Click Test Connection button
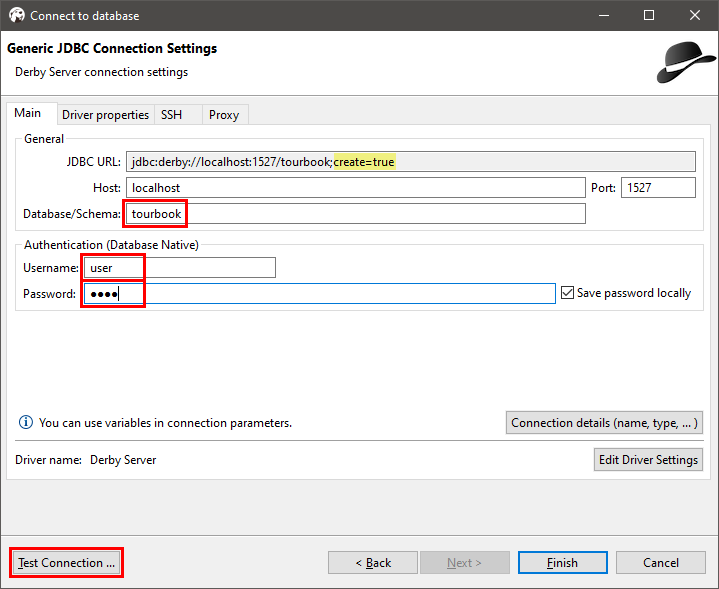 click(x=66, y=563)
